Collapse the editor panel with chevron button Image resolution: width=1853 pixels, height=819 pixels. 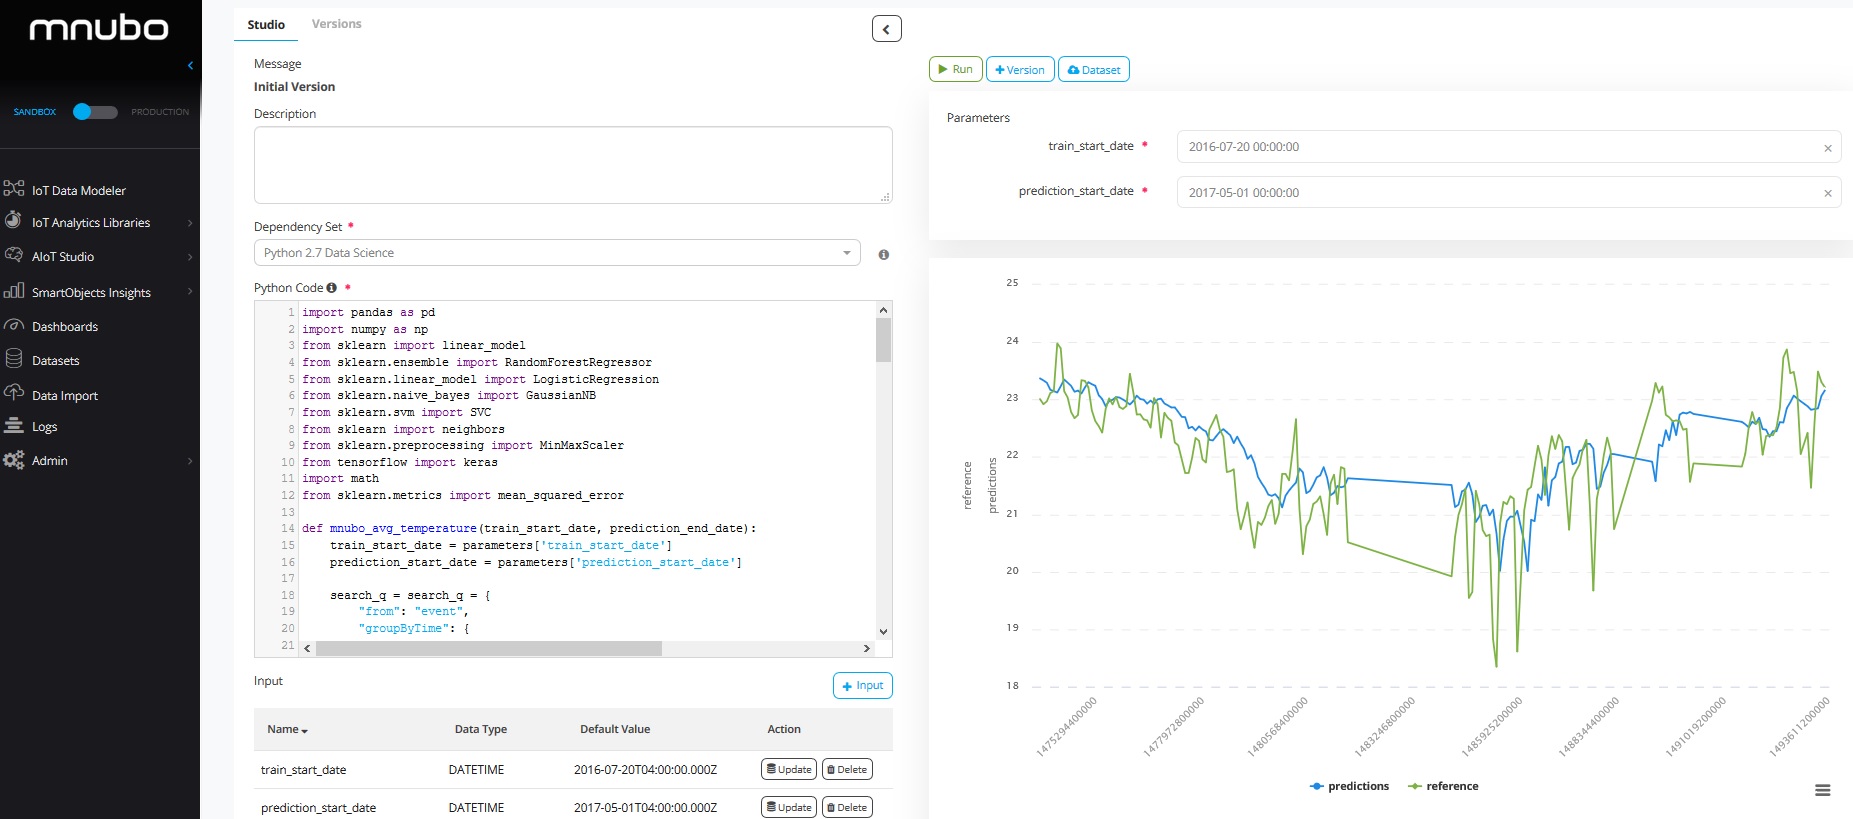[x=886, y=29]
